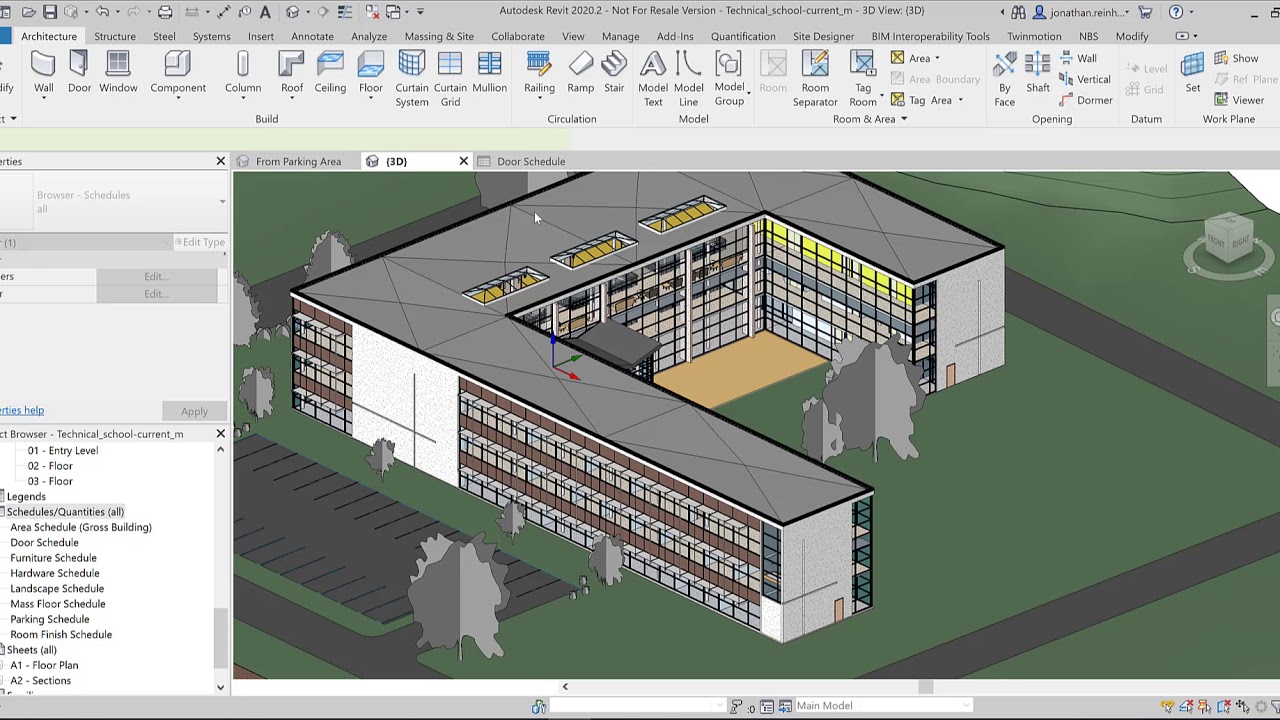The height and width of the screenshot is (720, 1280).
Task: Activate the Railing tool
Action: click(539, 73)
